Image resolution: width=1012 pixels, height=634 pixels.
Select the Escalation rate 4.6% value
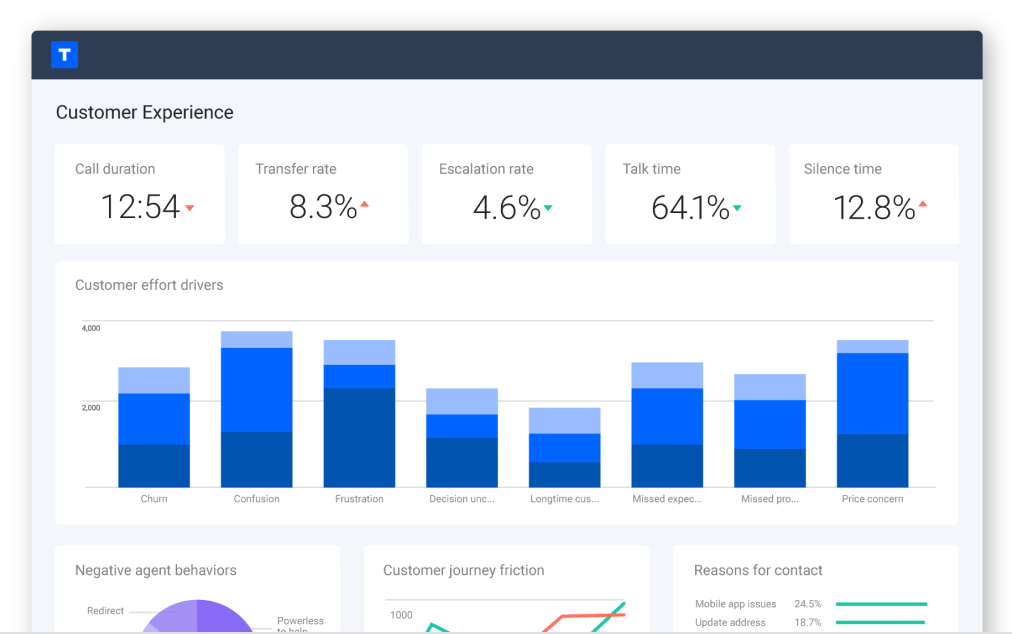(x=507, y=208)
